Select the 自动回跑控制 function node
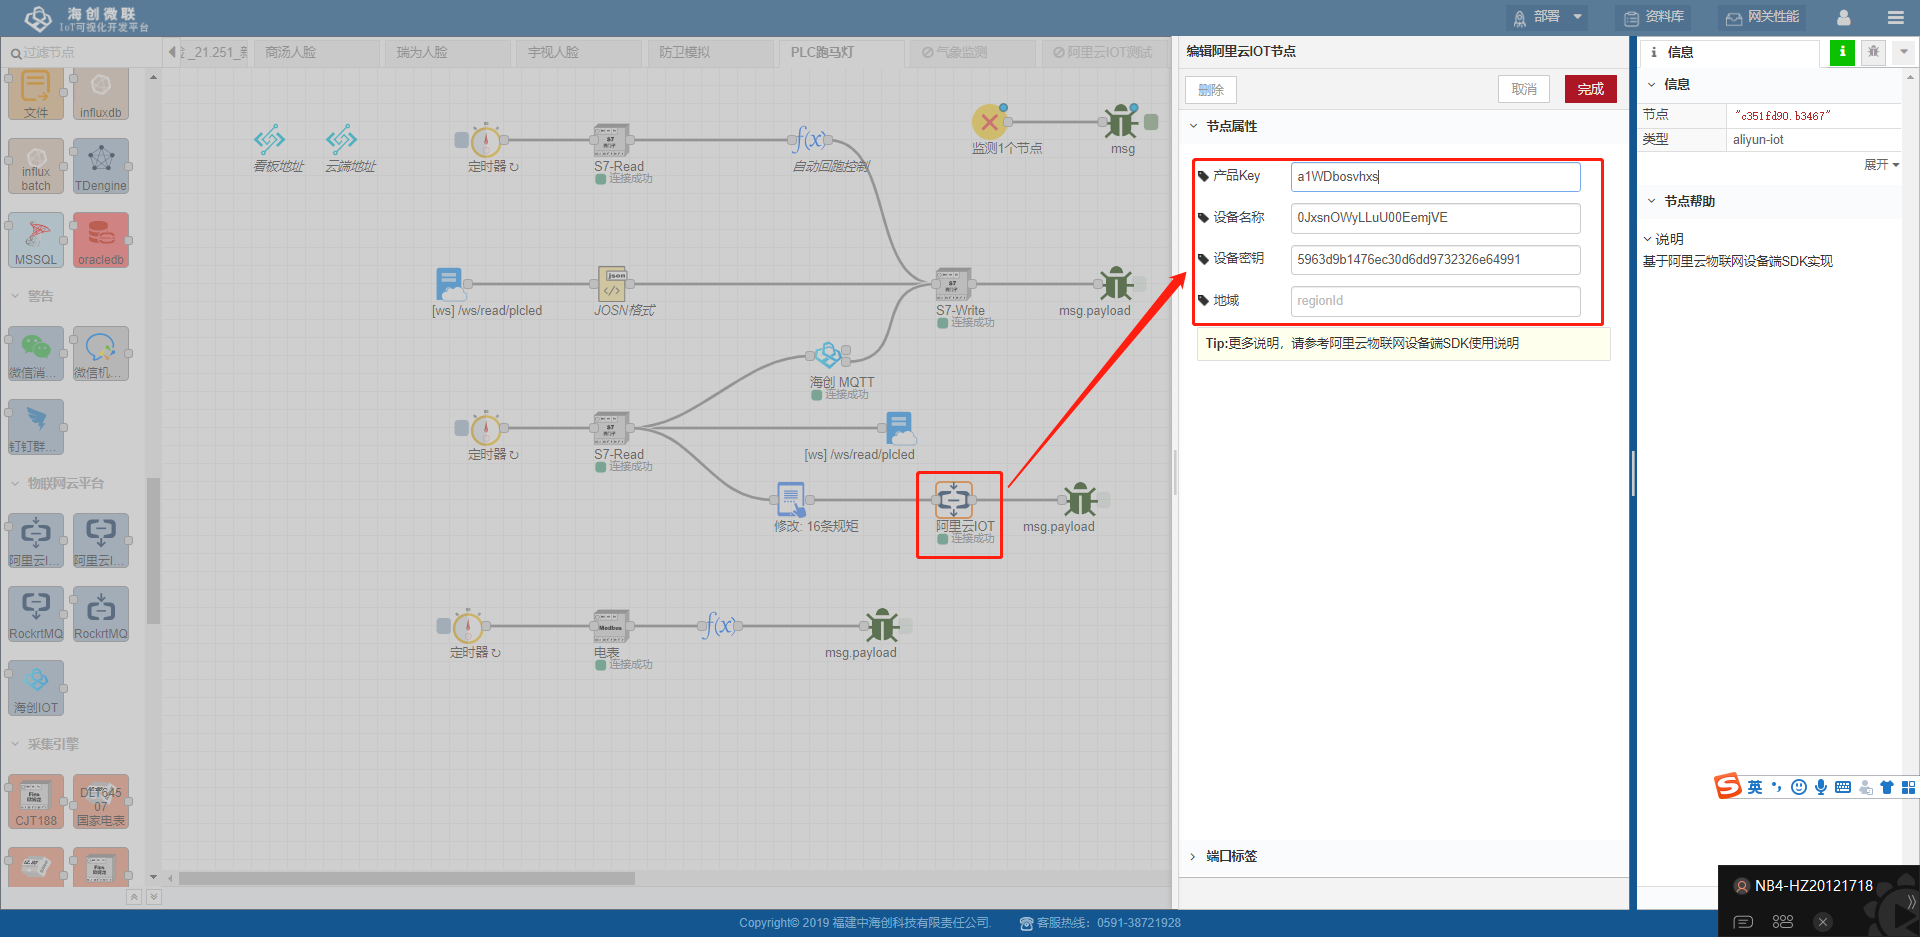Image resolution: width=1920 pixels, height=937 pixels. click(x=811, y=140)
